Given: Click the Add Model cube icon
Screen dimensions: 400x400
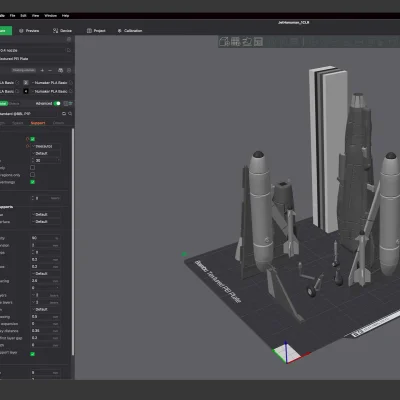Looking at the screenshot, I should coord(224,42).
